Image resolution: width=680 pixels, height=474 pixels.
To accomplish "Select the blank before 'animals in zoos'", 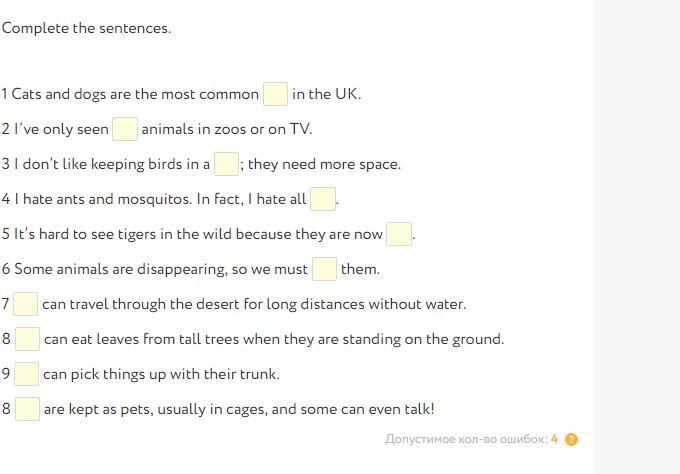I will pyautogui.click(x=125, y=129).
